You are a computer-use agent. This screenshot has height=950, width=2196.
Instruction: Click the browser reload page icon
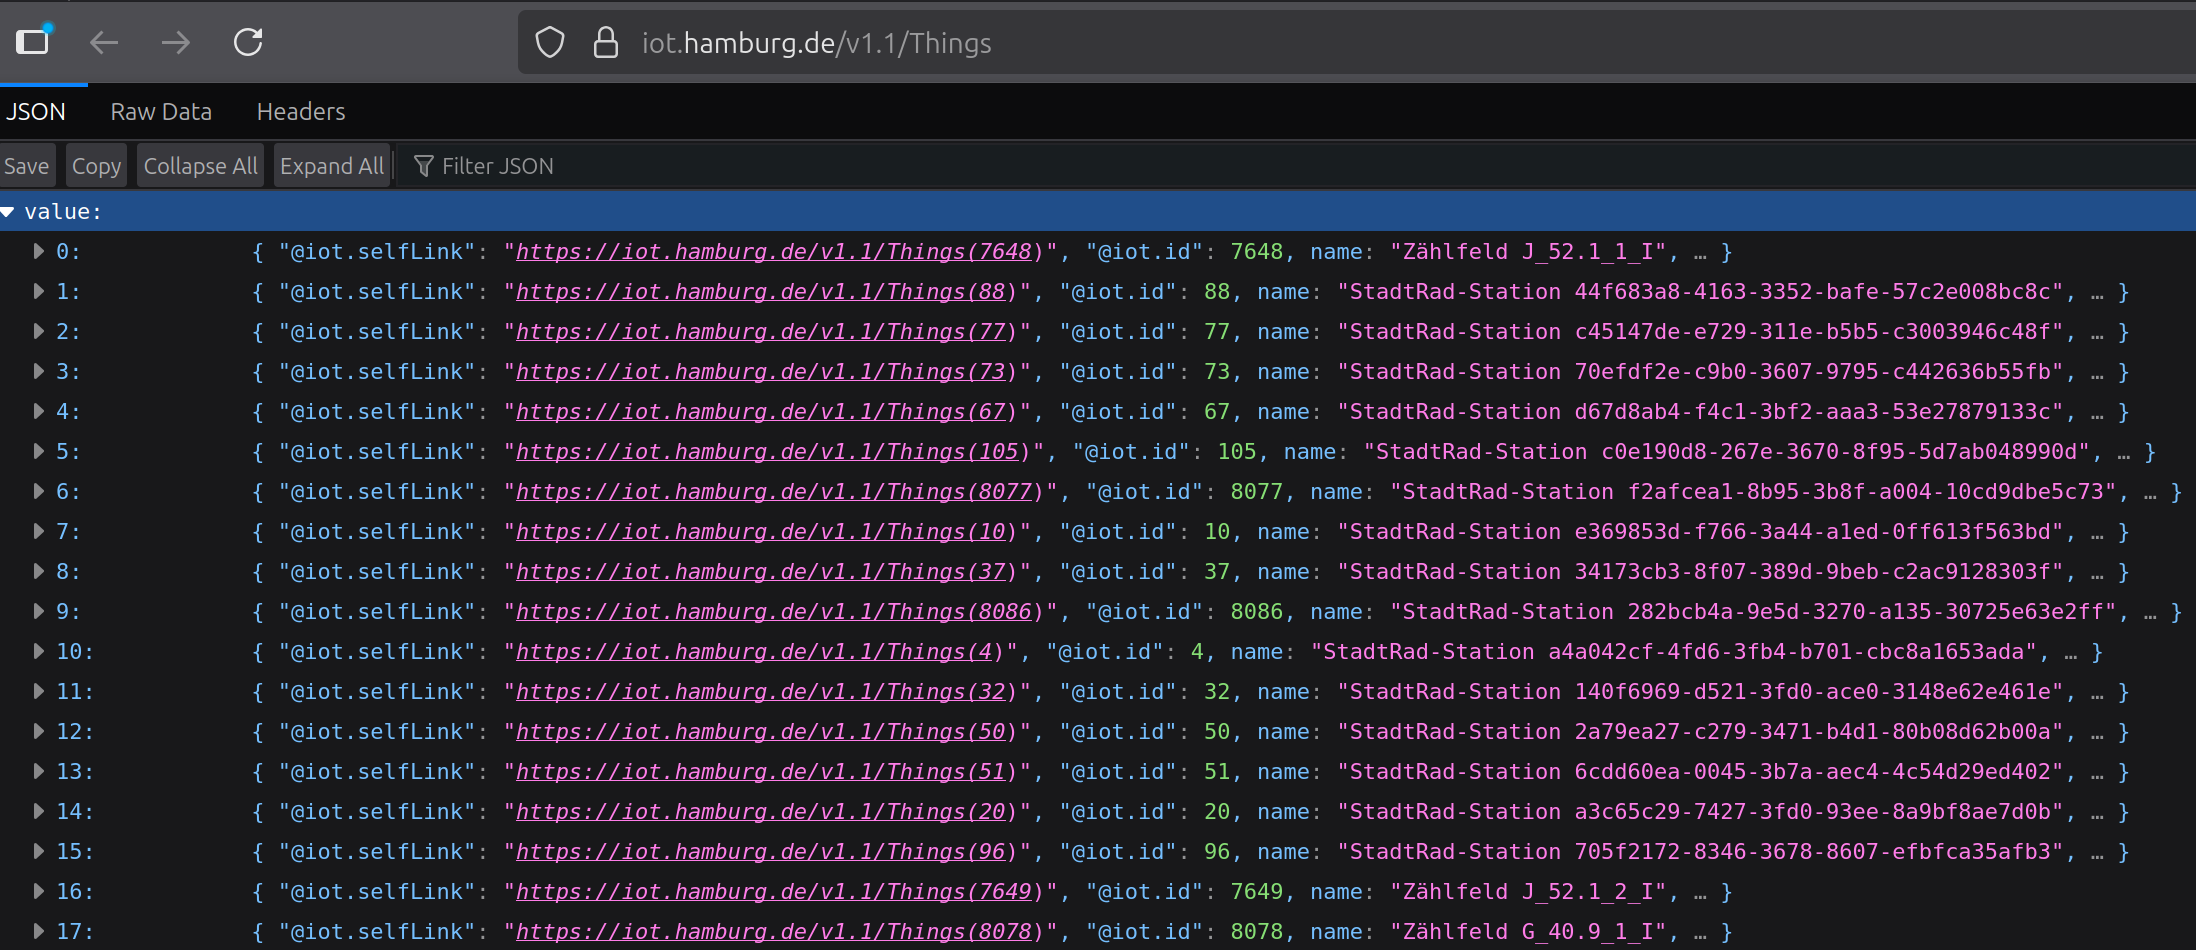pyautogui.click(x=248, y=42)
